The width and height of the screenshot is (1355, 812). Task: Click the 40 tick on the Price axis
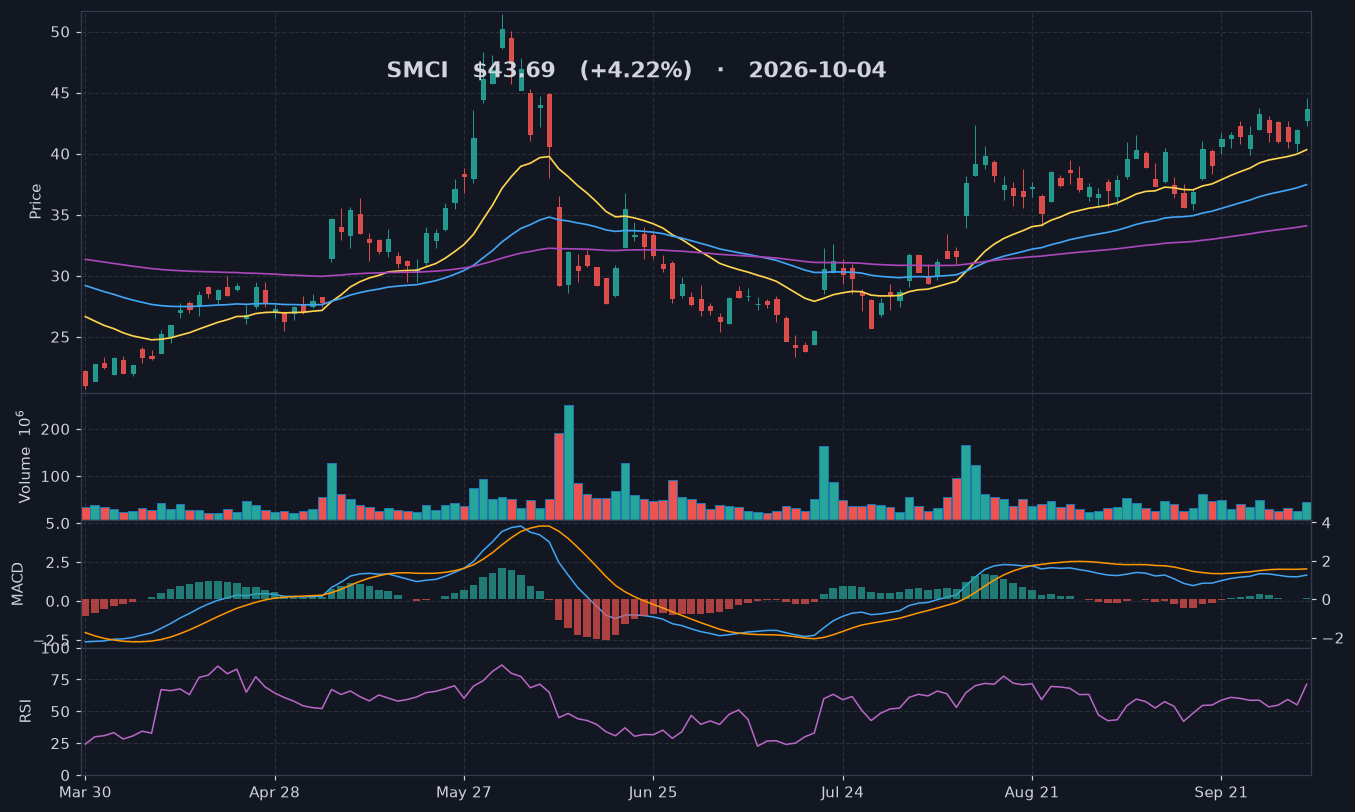tap(60, 155)
